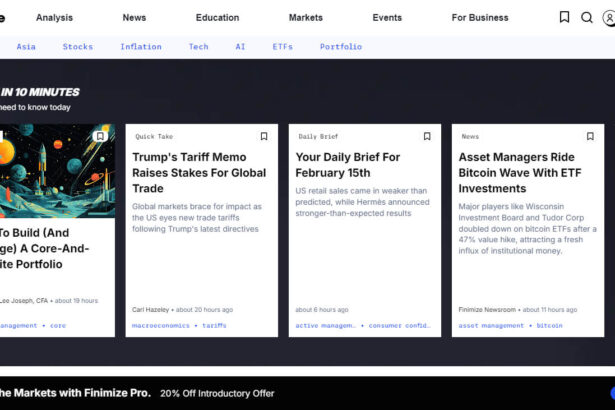The width and height of the screenshot is (615, 410).
Task: Click tariff article summary about global markets
Action: click(x=197, y=217)
